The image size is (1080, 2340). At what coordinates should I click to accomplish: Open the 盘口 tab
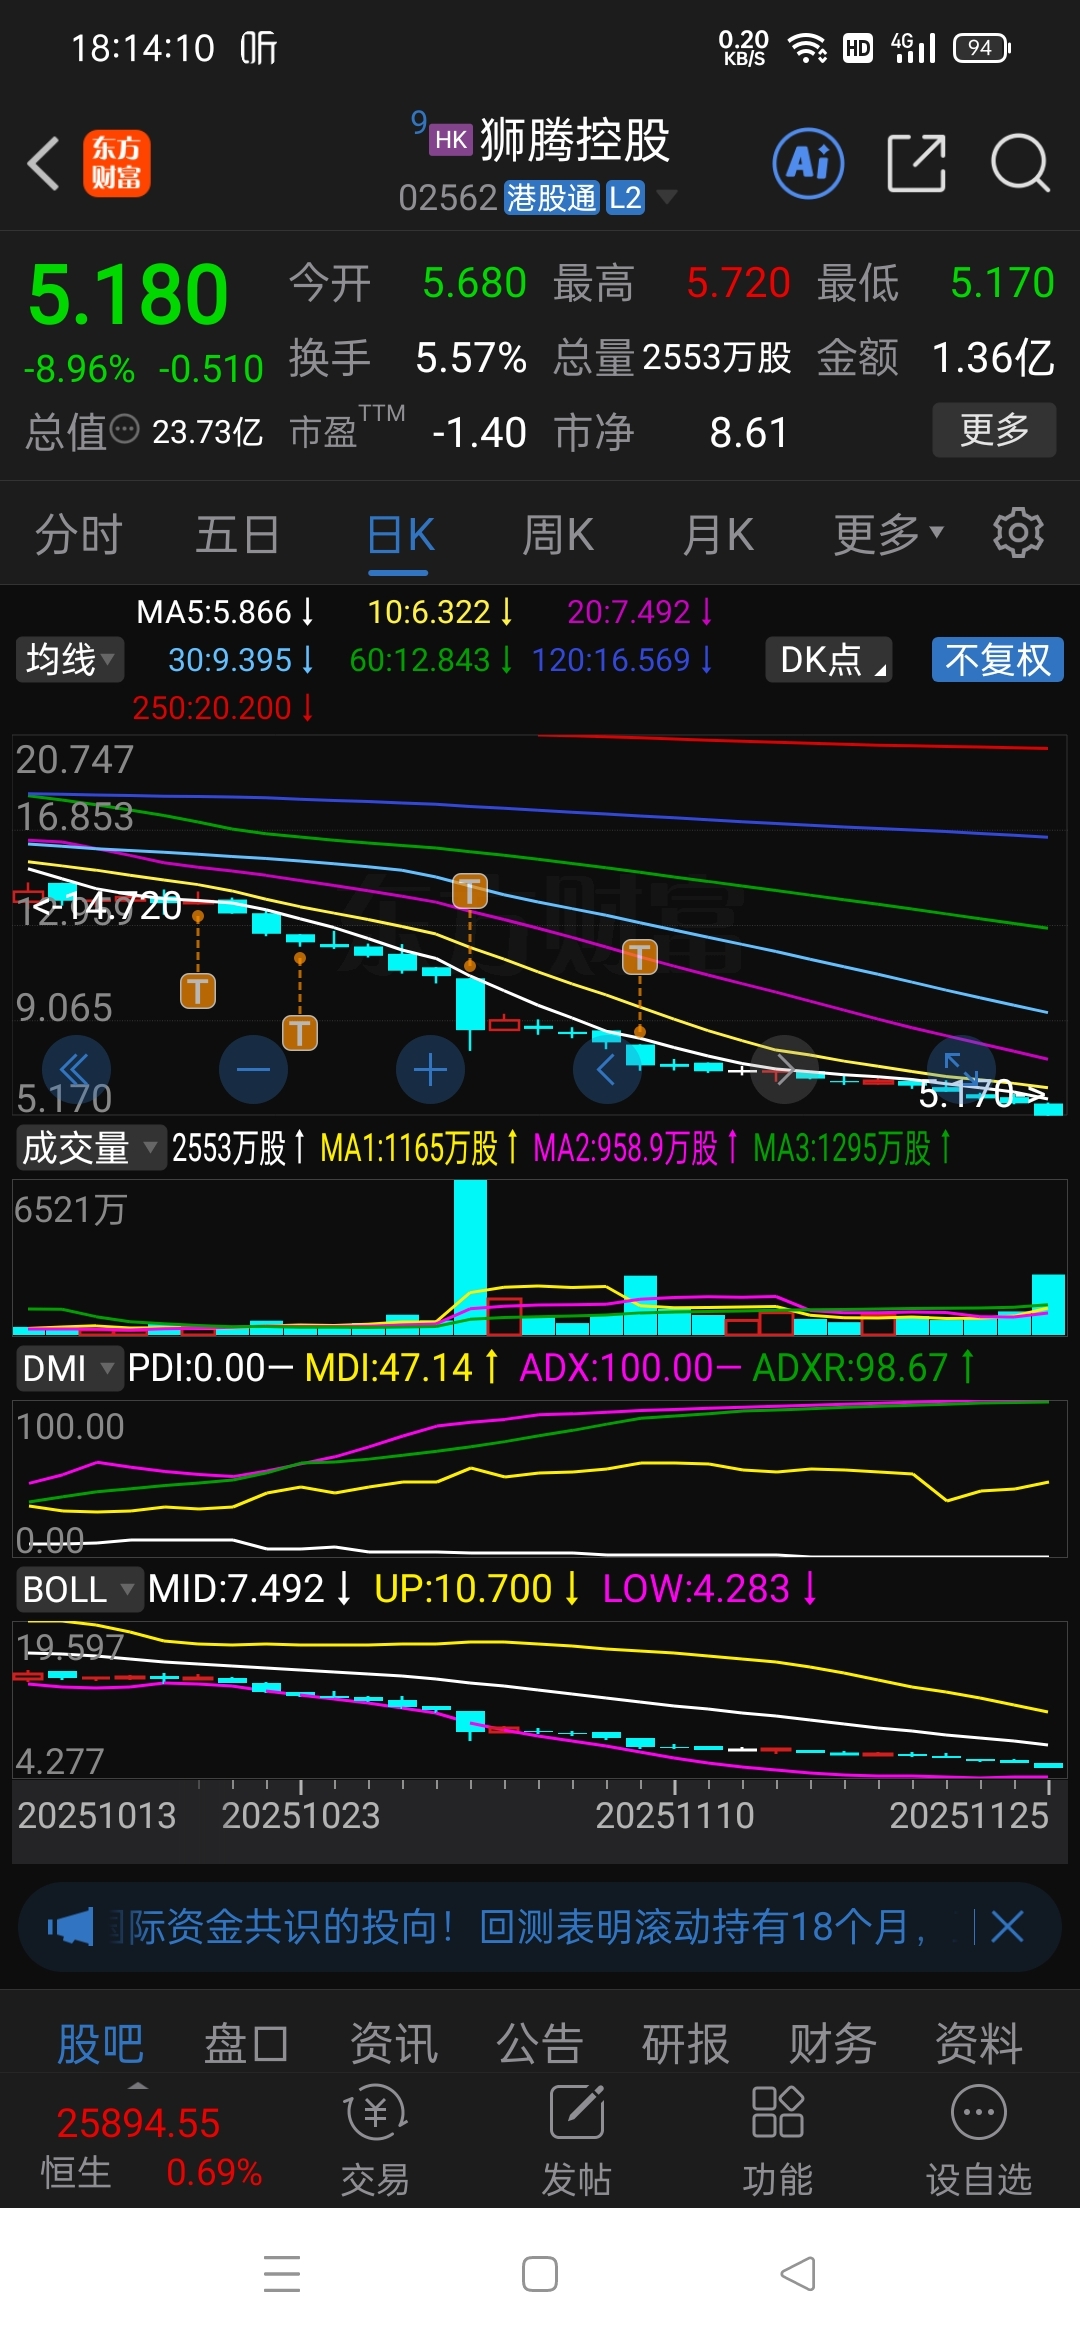point(246,2043)
